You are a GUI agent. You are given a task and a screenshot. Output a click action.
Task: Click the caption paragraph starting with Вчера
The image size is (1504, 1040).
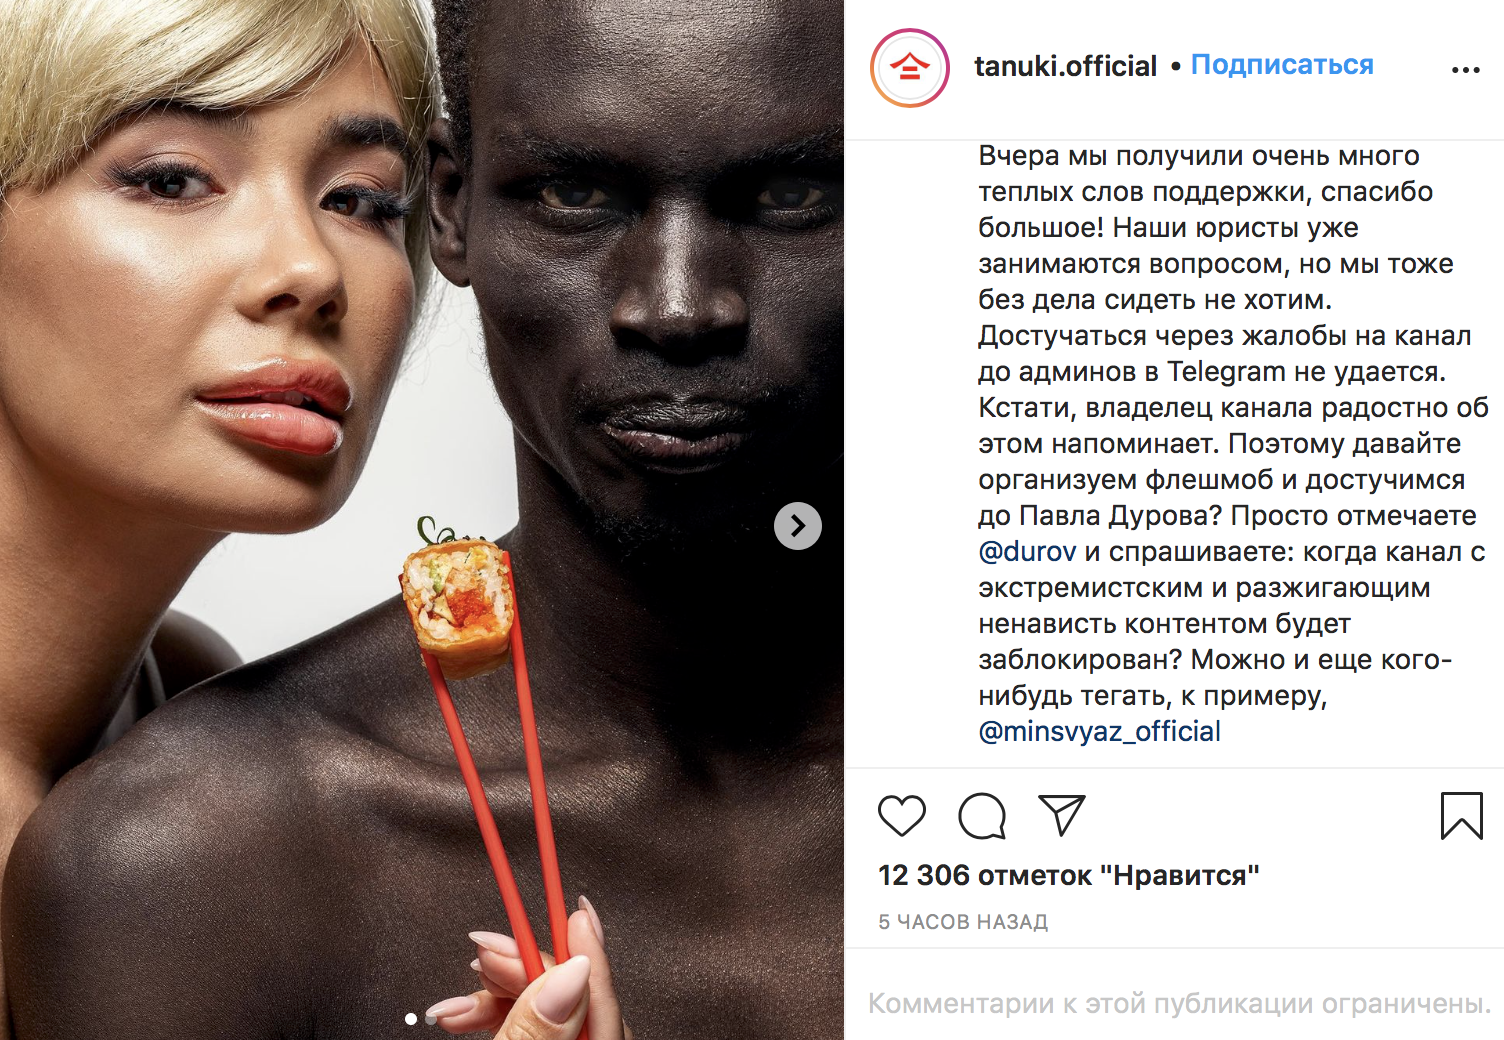1233,443
